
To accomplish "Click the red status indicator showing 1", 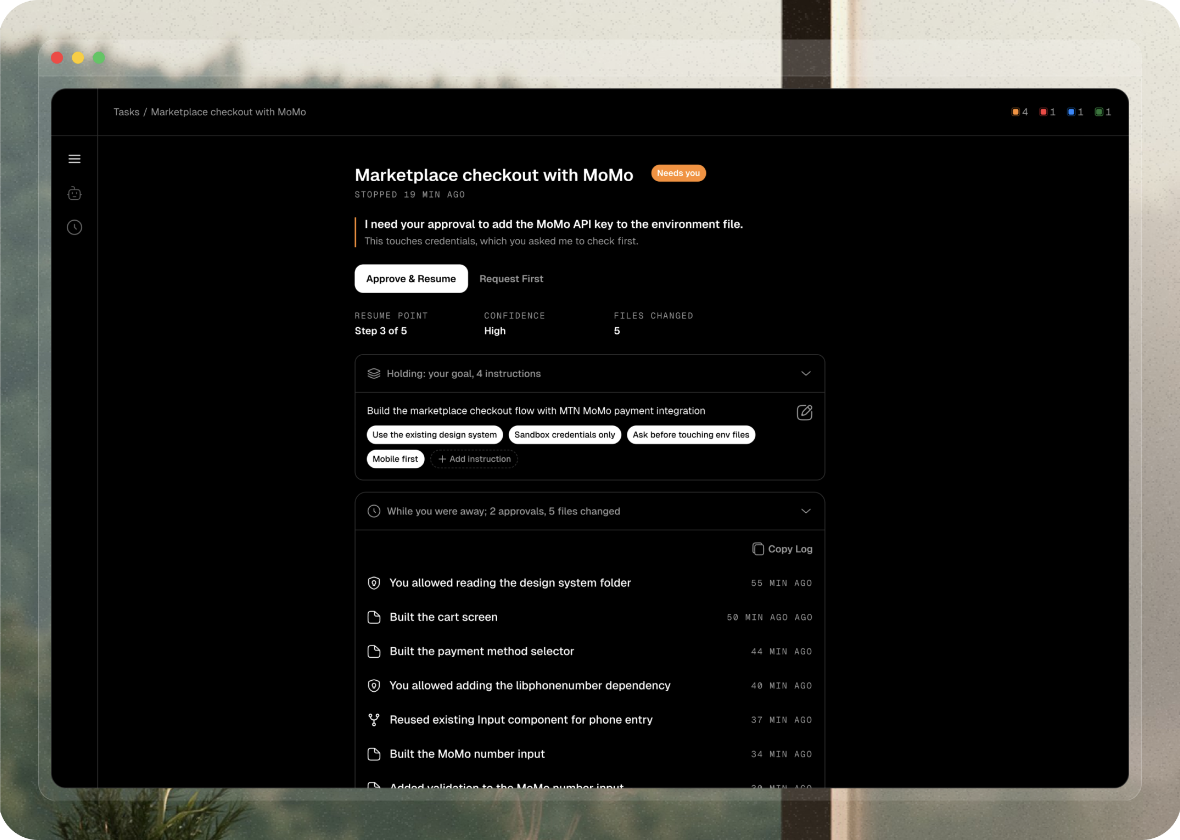I will coord(1048,112).
